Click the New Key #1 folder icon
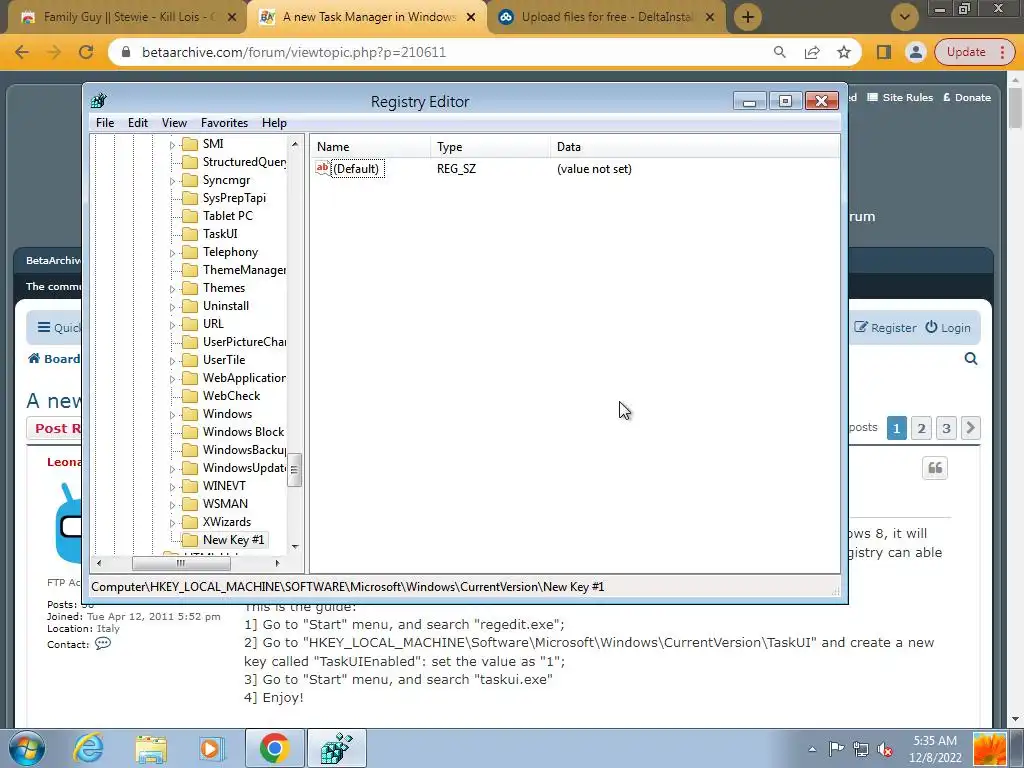The image size is (1024, 768). pos(190,540)
